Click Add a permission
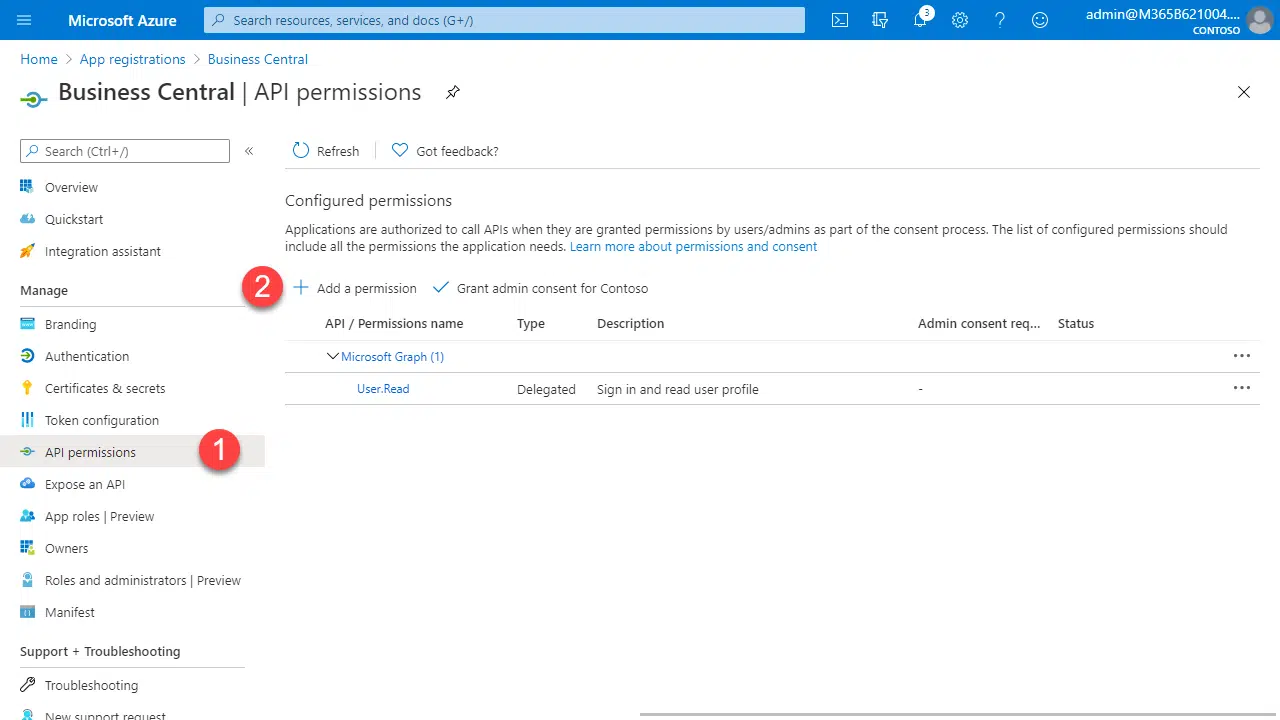The width and height of the screenshot is (1280, 720). click(355, 288)
